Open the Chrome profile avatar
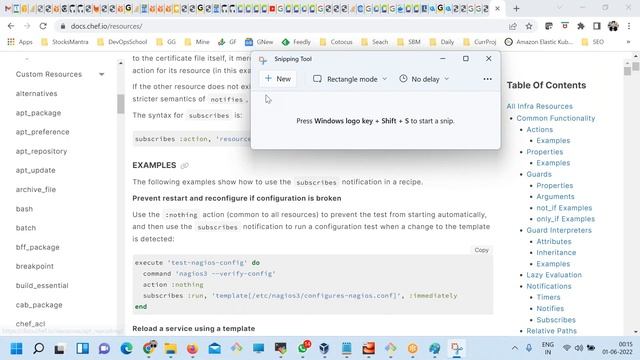The image size is (640, 360). [613, 26]
